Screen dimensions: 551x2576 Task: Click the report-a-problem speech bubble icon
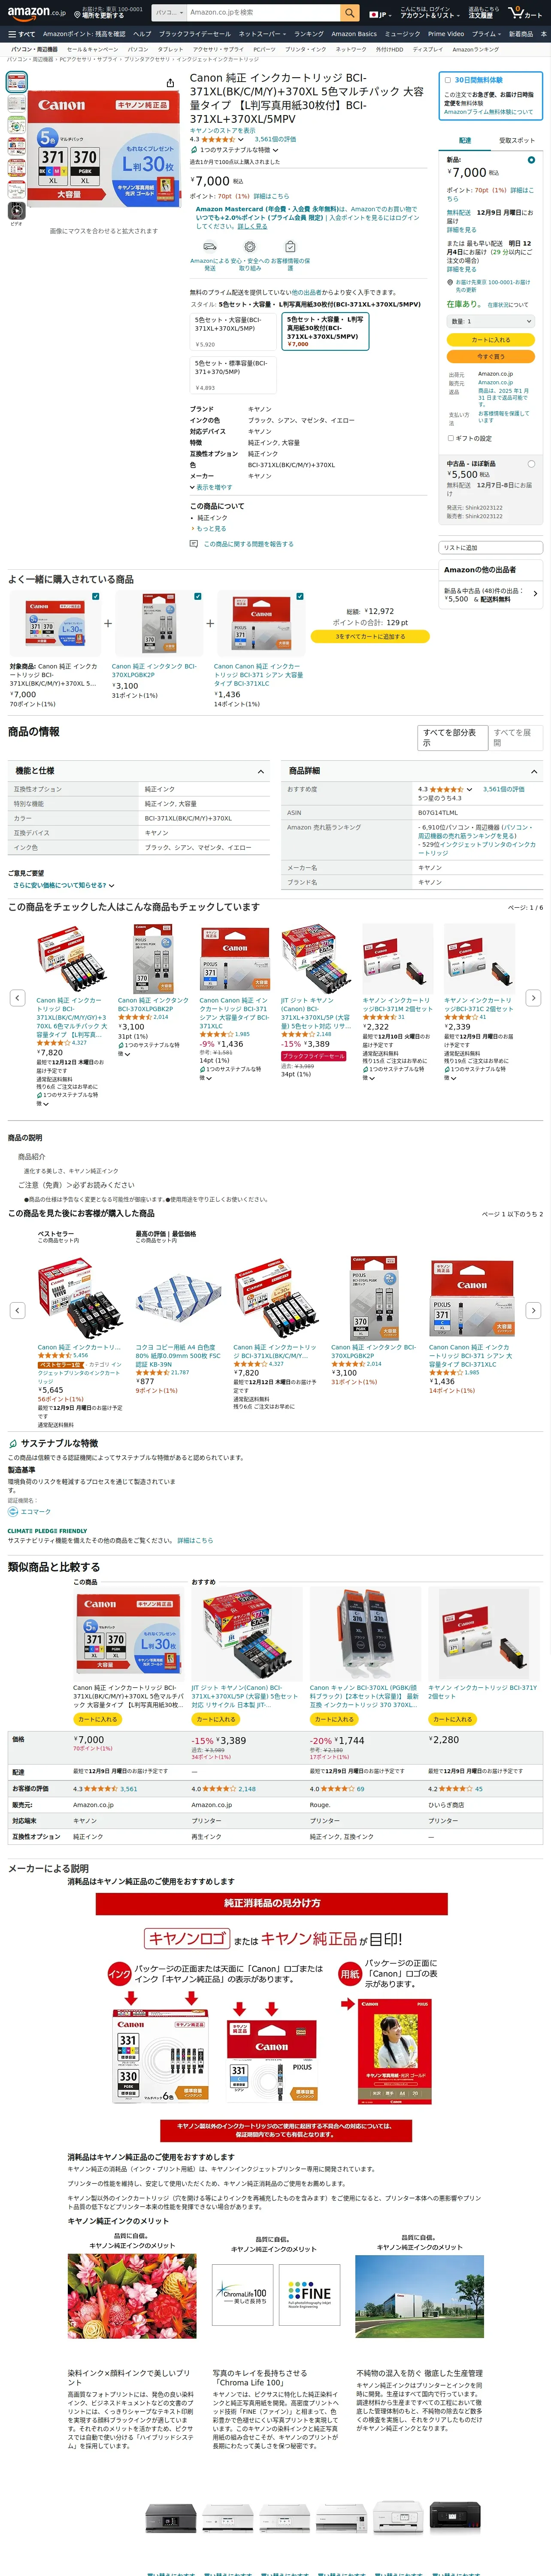coord(194,544)
